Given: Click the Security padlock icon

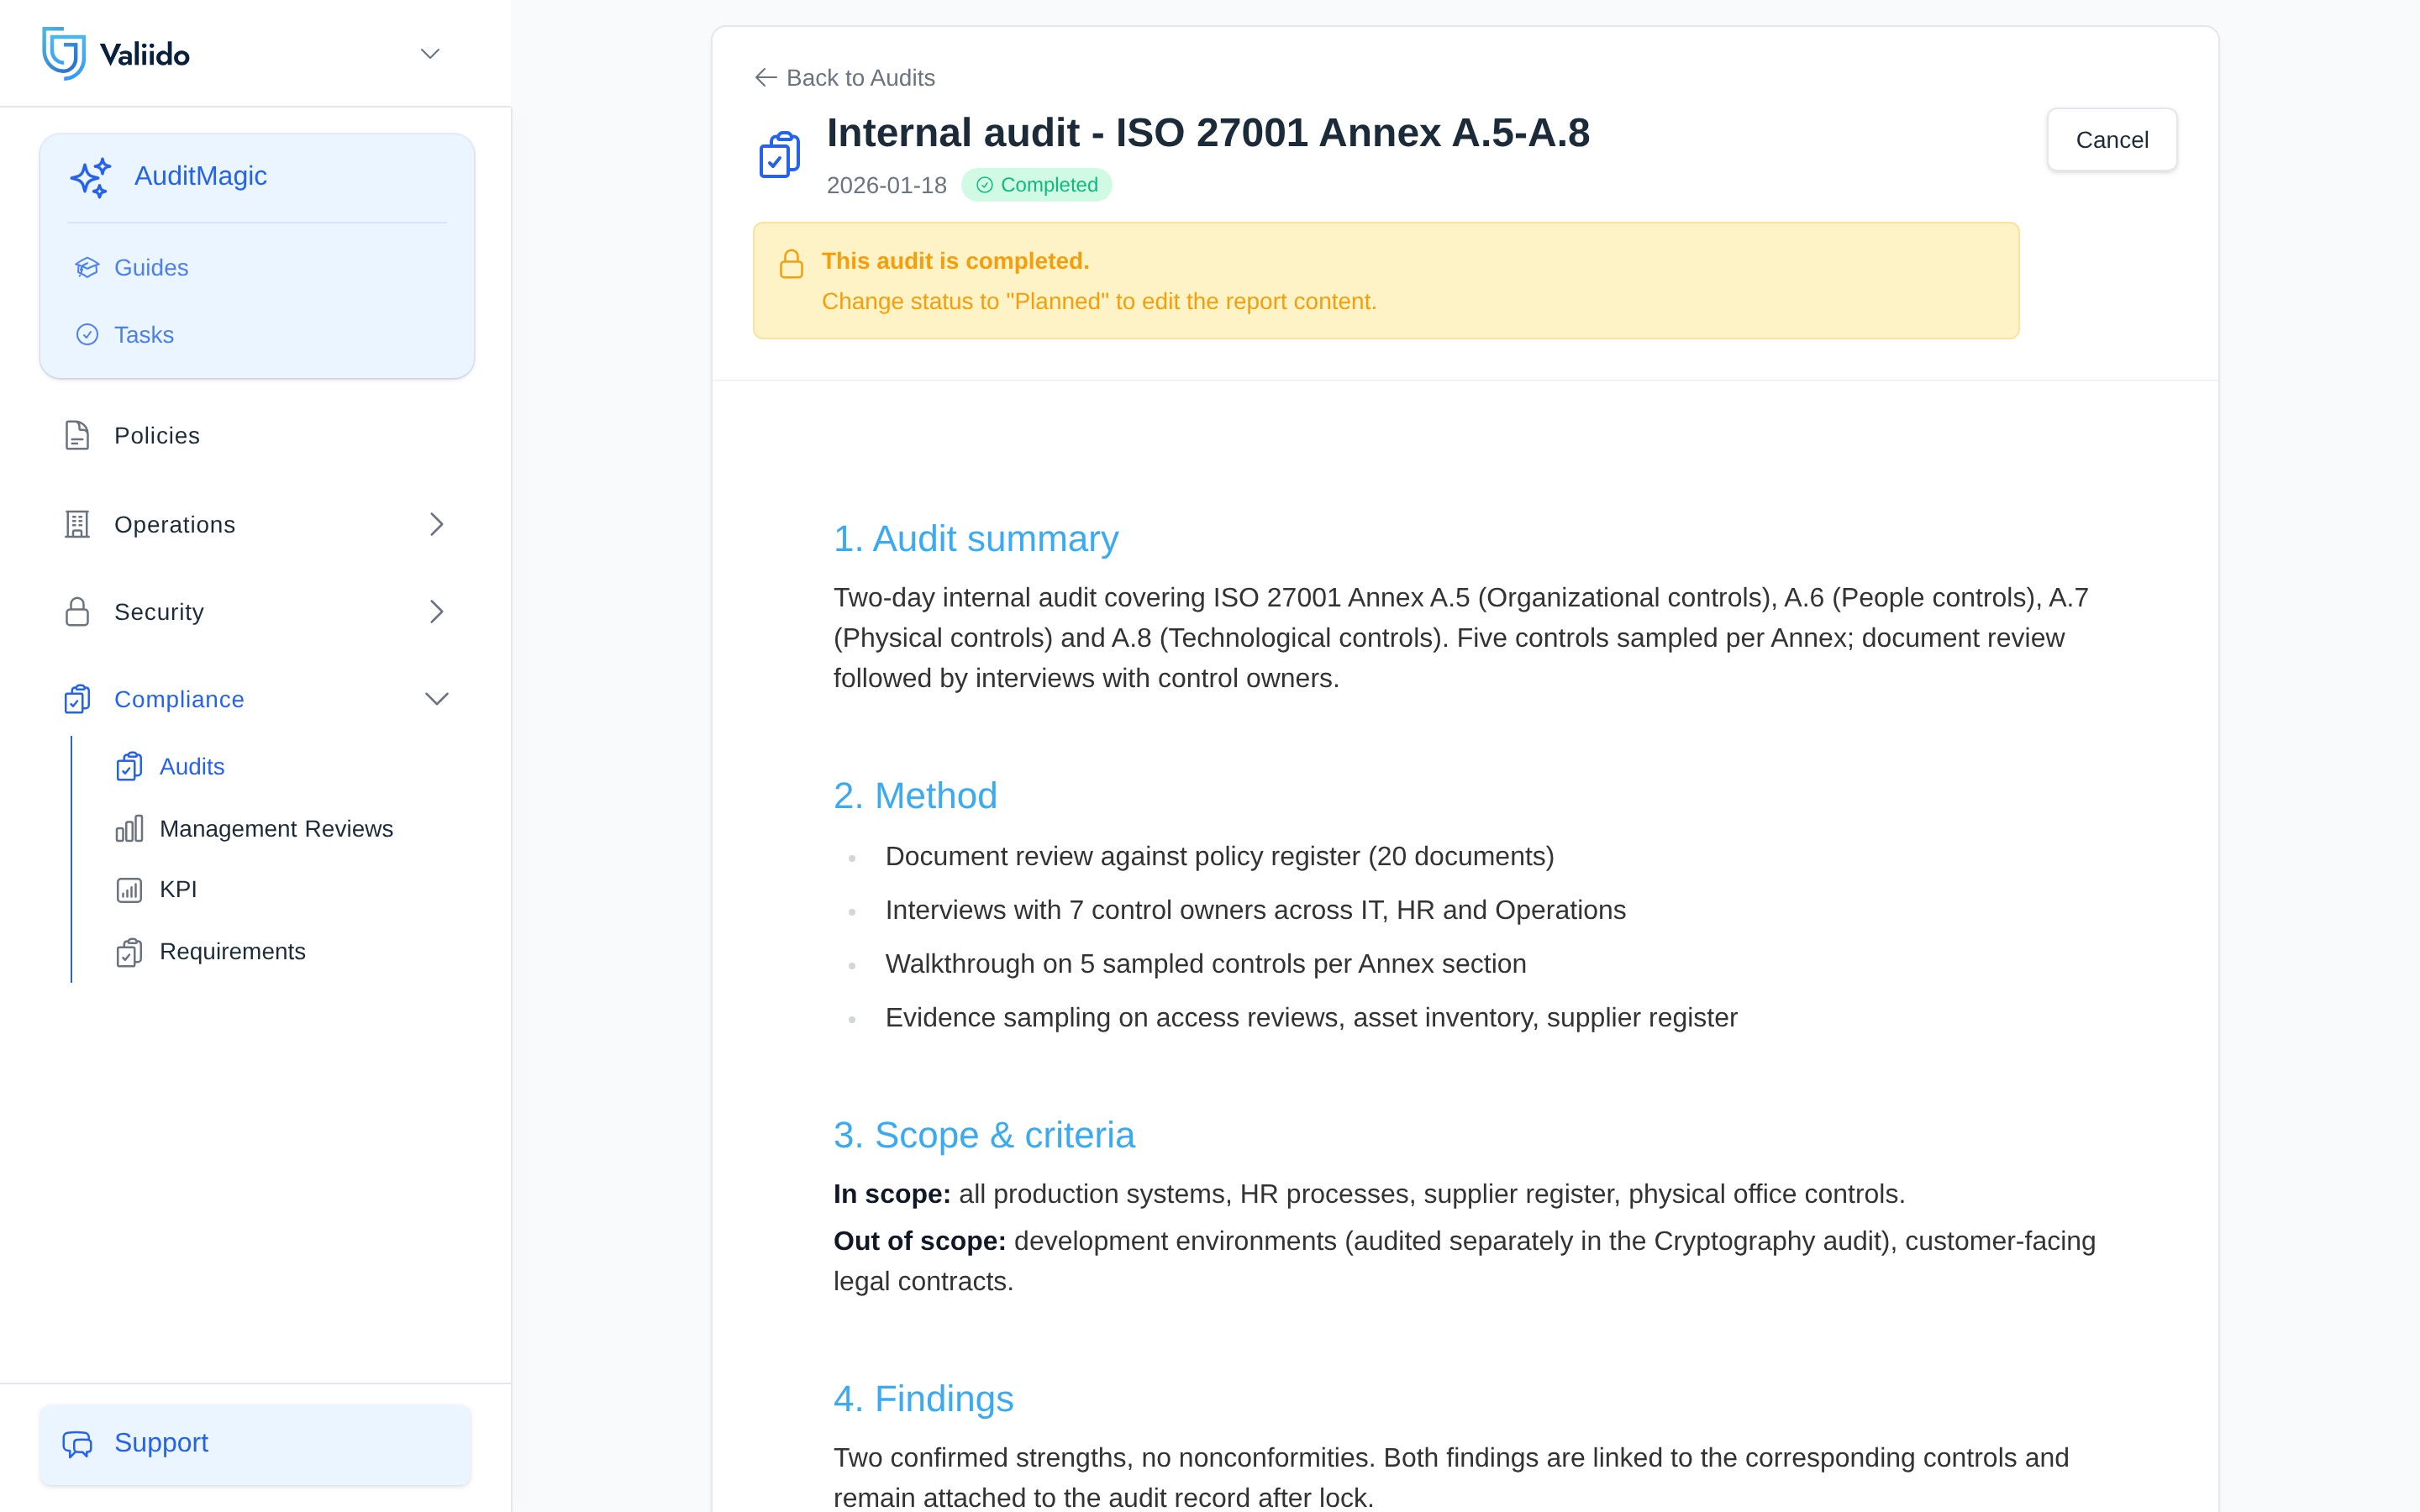Looking at the screenshot, I should pyautogui.click(x=77, y=612).
